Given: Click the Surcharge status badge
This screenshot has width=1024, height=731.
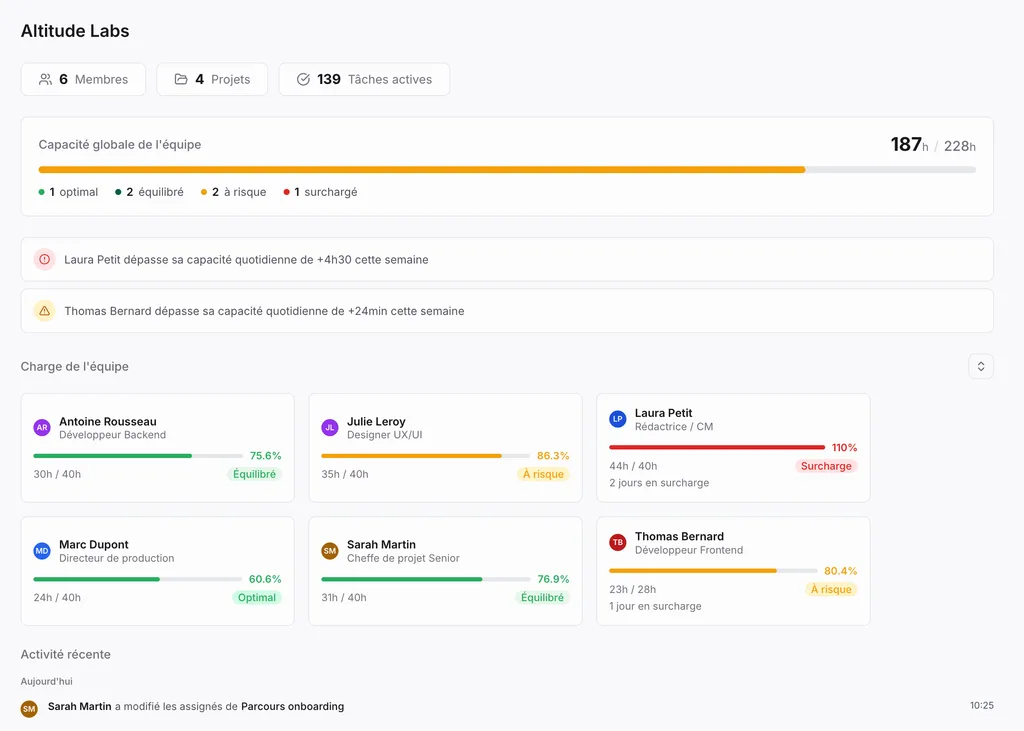Looking at the screenshot, I should (825, 466).
